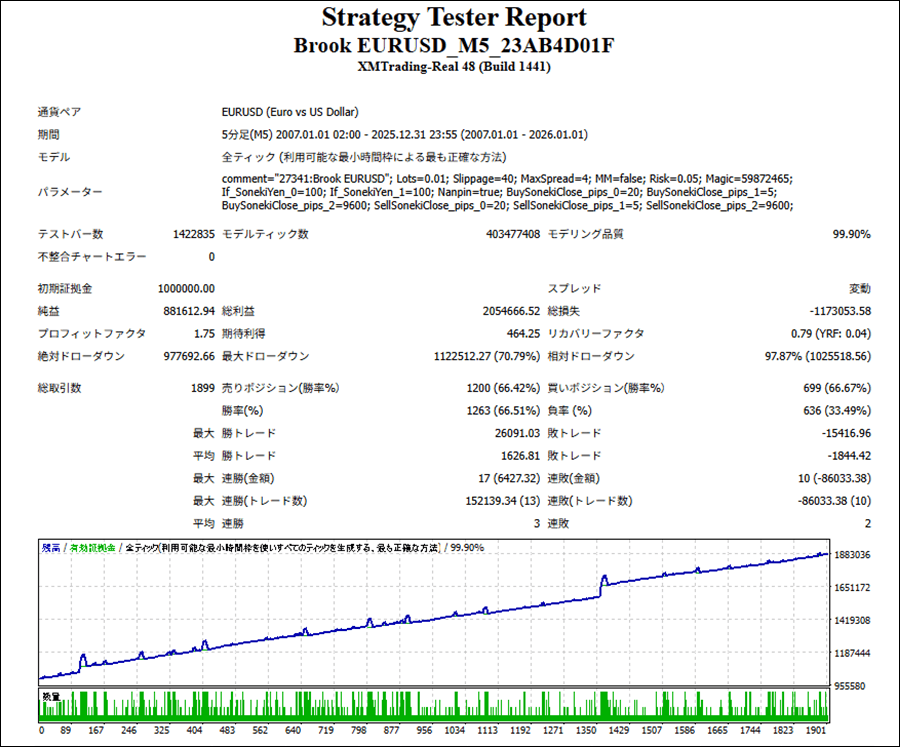Click the x-axis tick label 1034

coord(454,730)
